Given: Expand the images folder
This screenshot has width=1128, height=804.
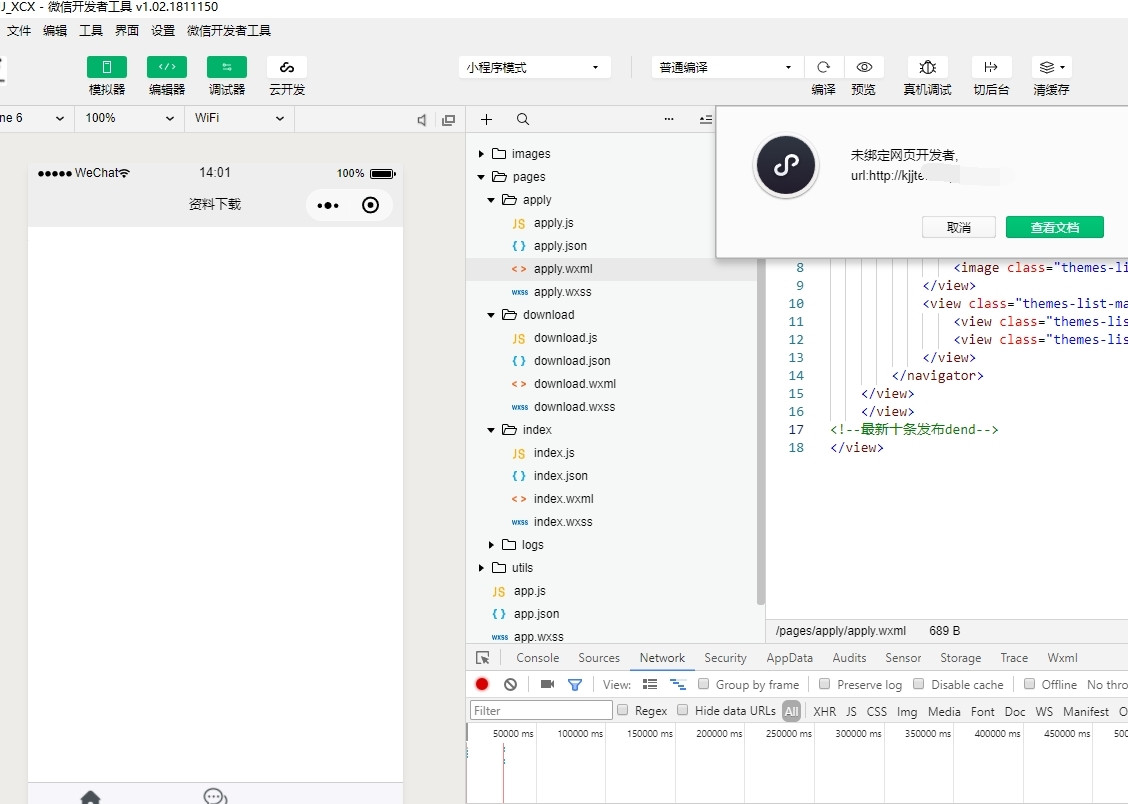Looking at the screenshot, I should click(481, 154).
